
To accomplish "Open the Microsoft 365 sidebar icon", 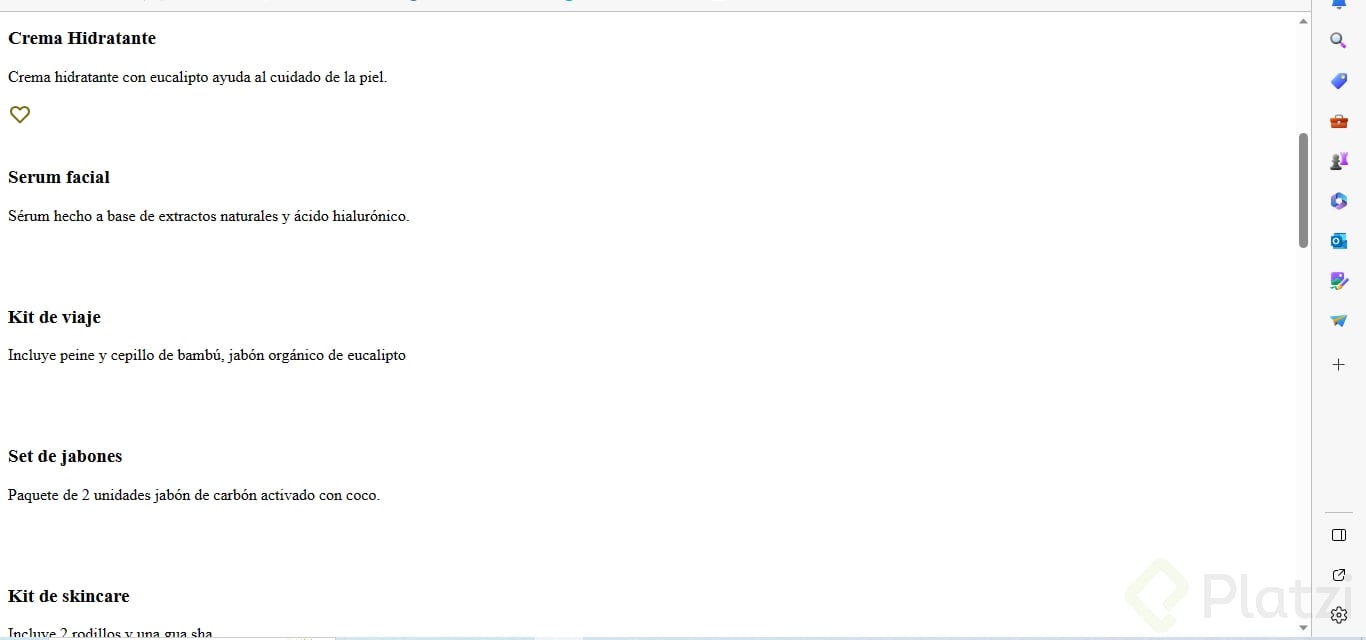I will pyautogui.click(x=1338, y=201).
